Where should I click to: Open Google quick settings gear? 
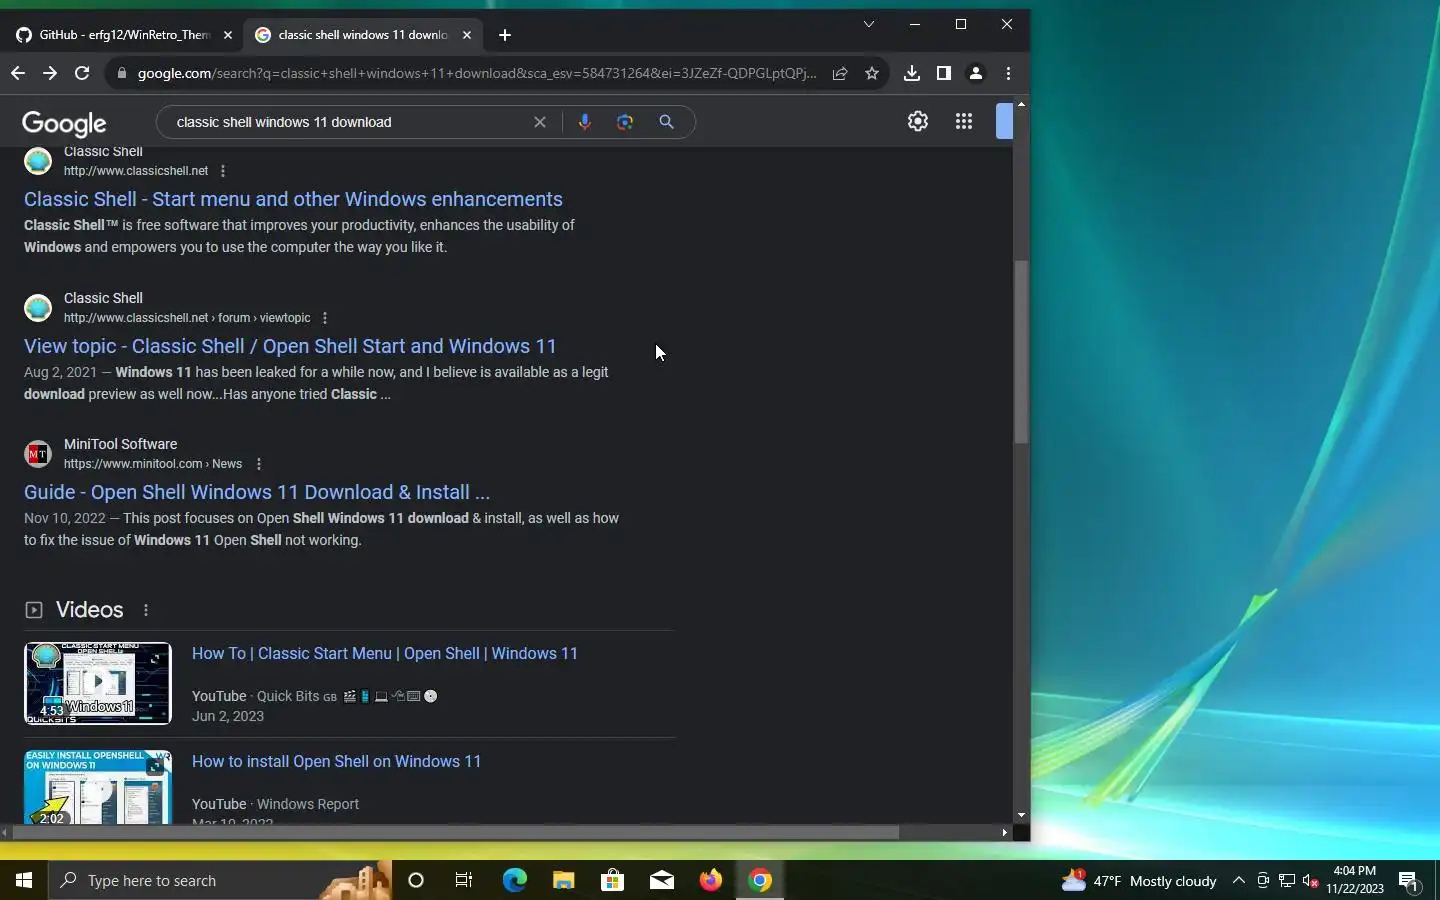[x=918, y=121]
